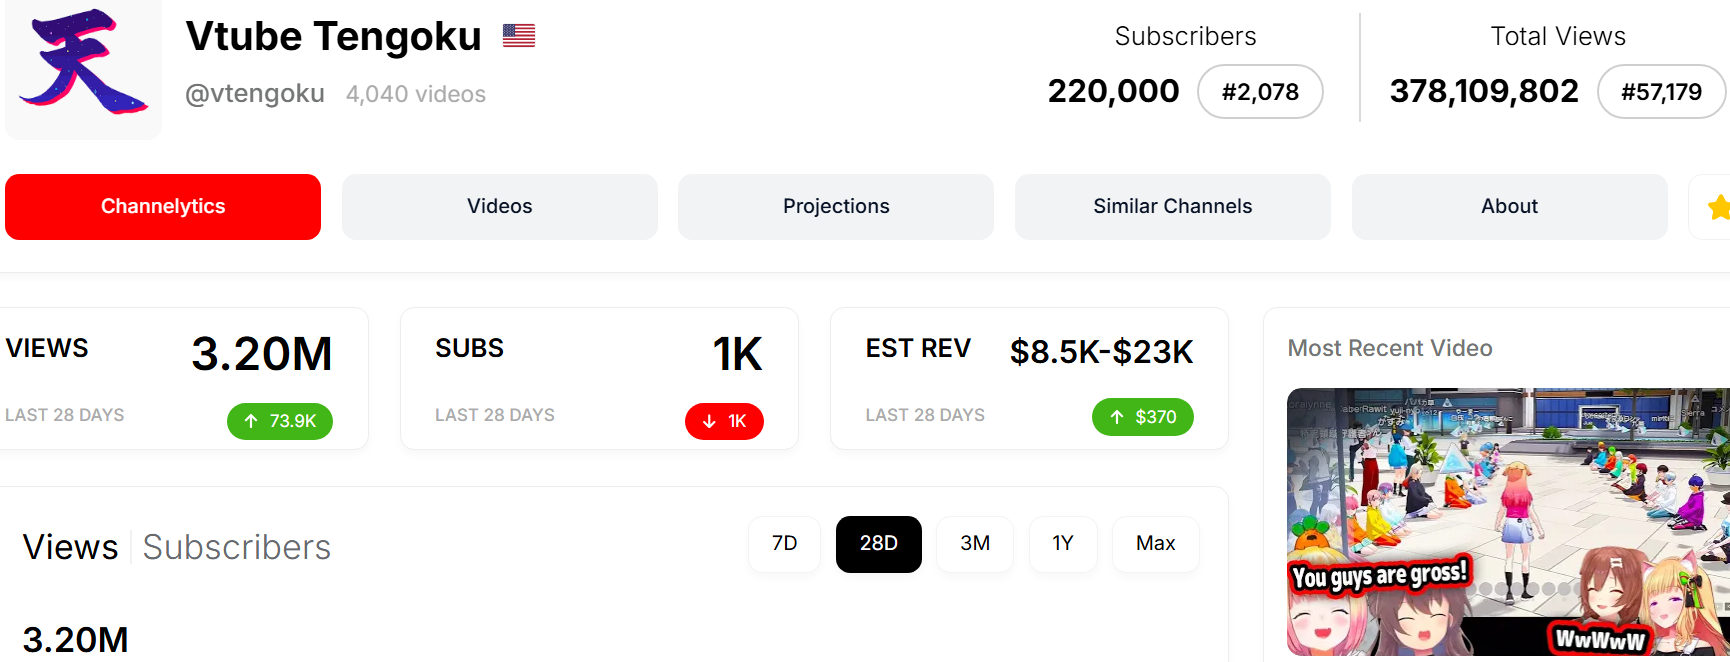
Task: Click the green 73.9K views increase badge
Action: click(x=280, y=421)
